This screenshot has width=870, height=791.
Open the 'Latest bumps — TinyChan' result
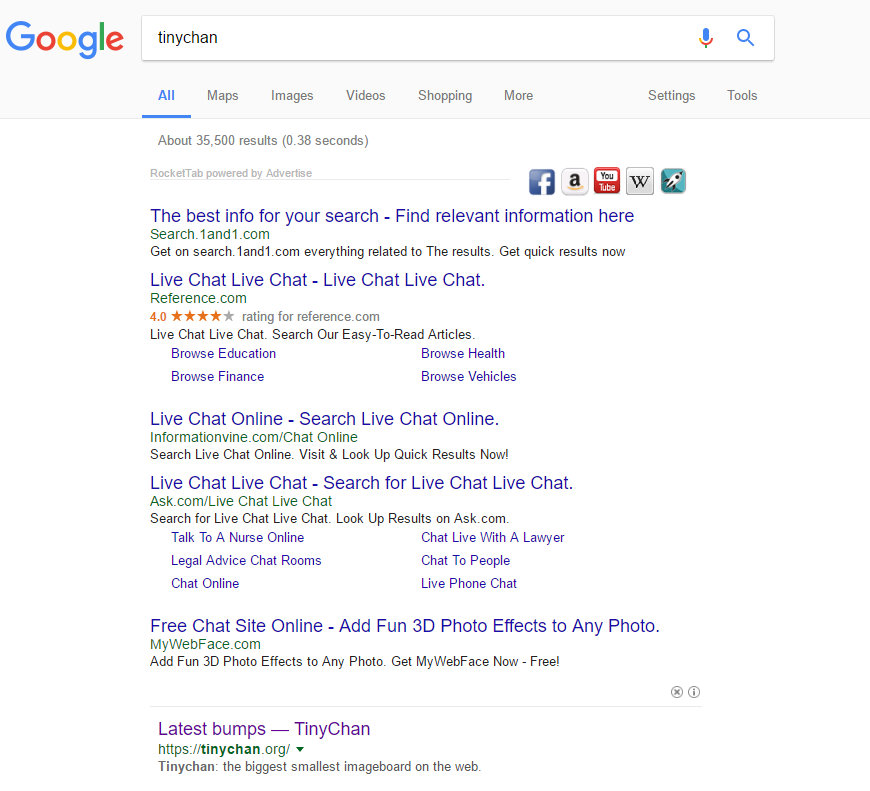click(264, 729)
